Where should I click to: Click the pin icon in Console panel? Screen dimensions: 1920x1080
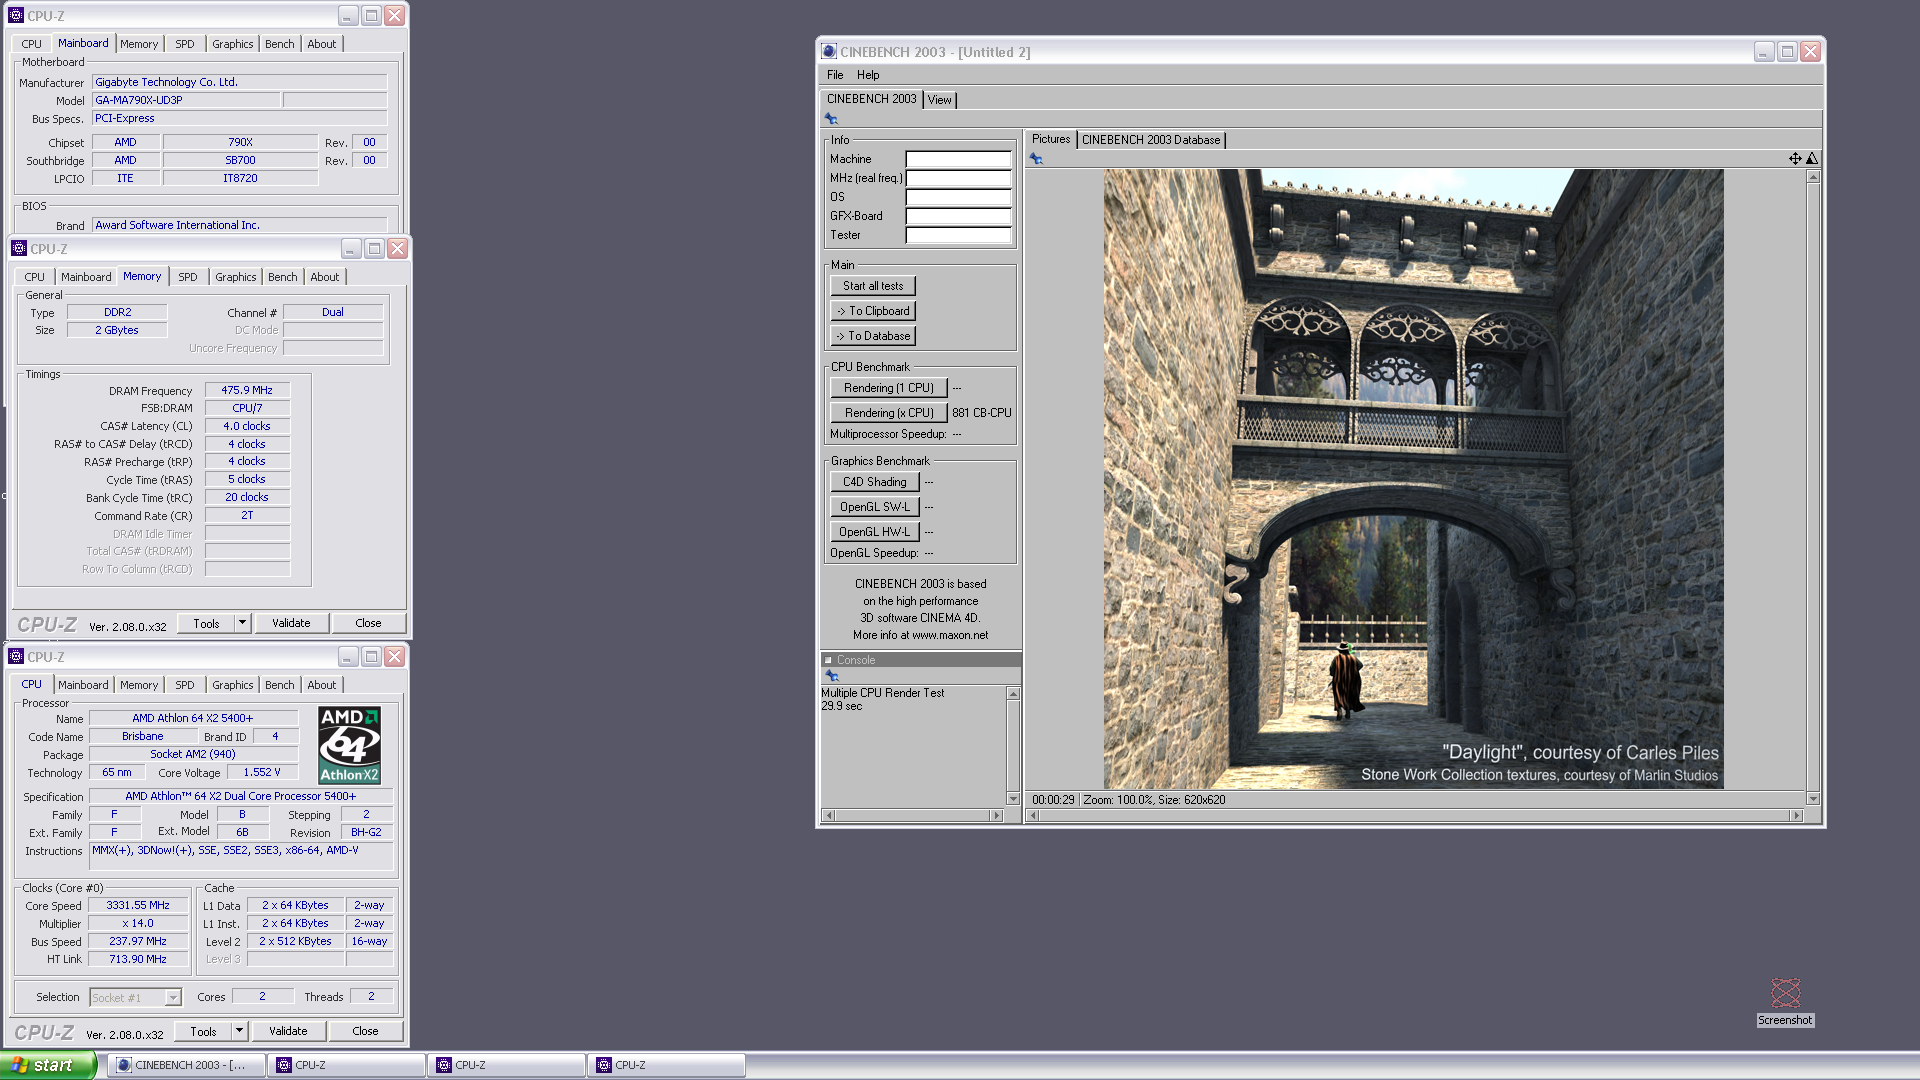tap(831, 676)
